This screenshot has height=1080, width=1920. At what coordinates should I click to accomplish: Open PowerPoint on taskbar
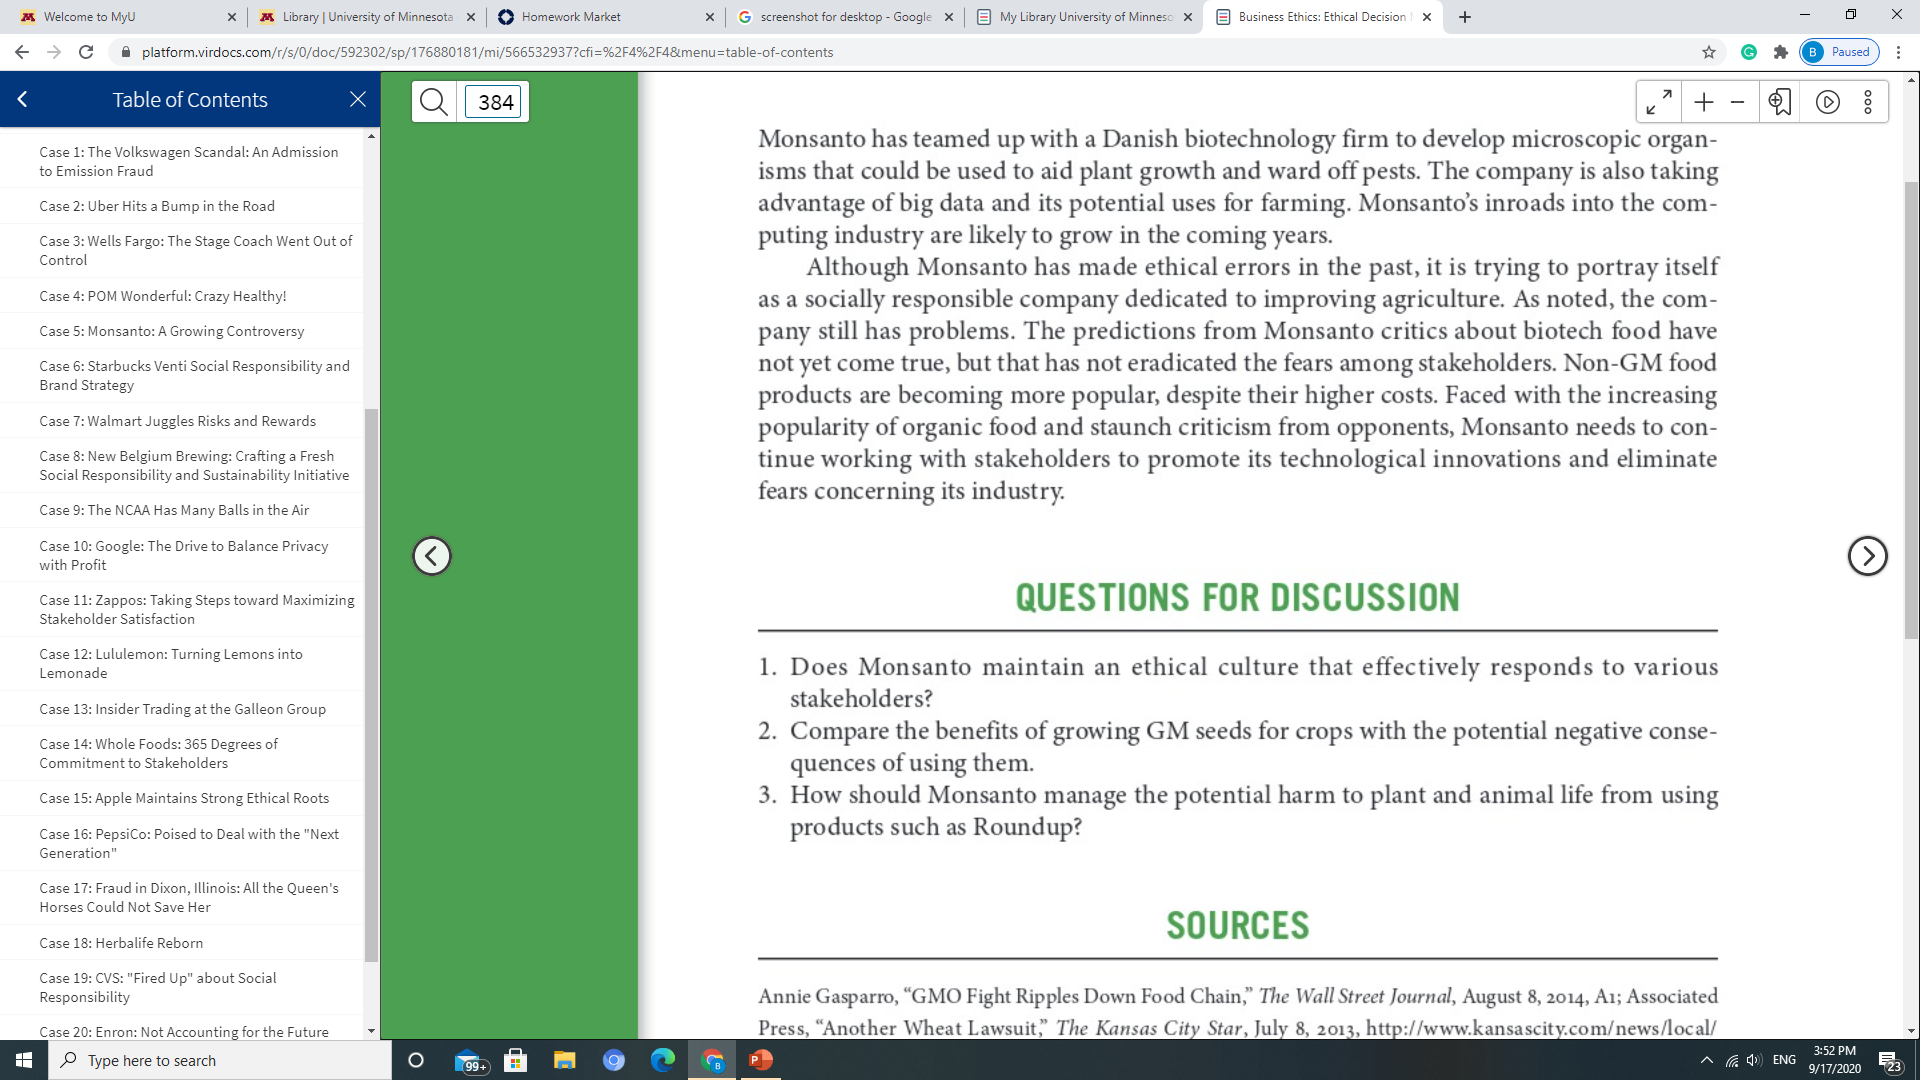761,1060
